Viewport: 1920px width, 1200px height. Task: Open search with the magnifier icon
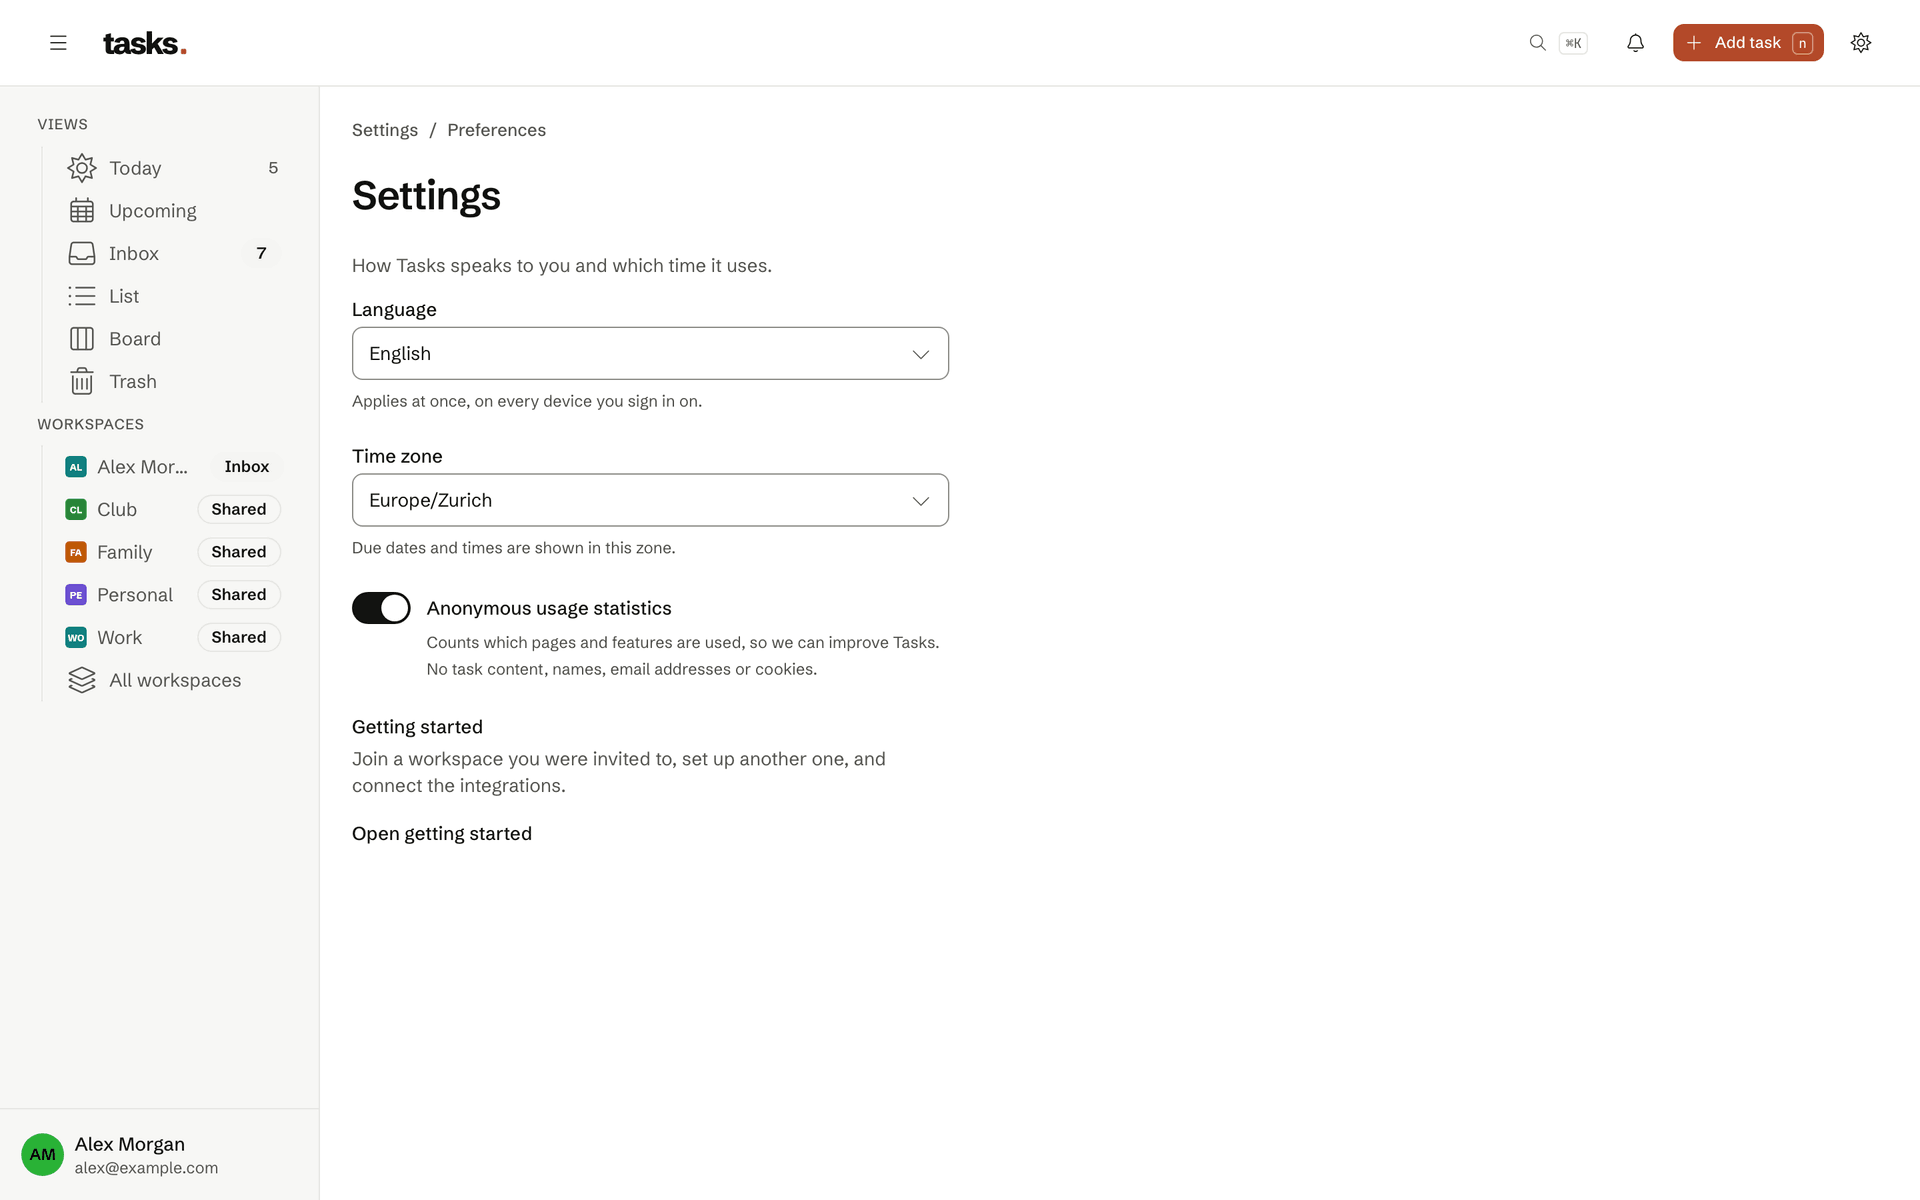1537,43
